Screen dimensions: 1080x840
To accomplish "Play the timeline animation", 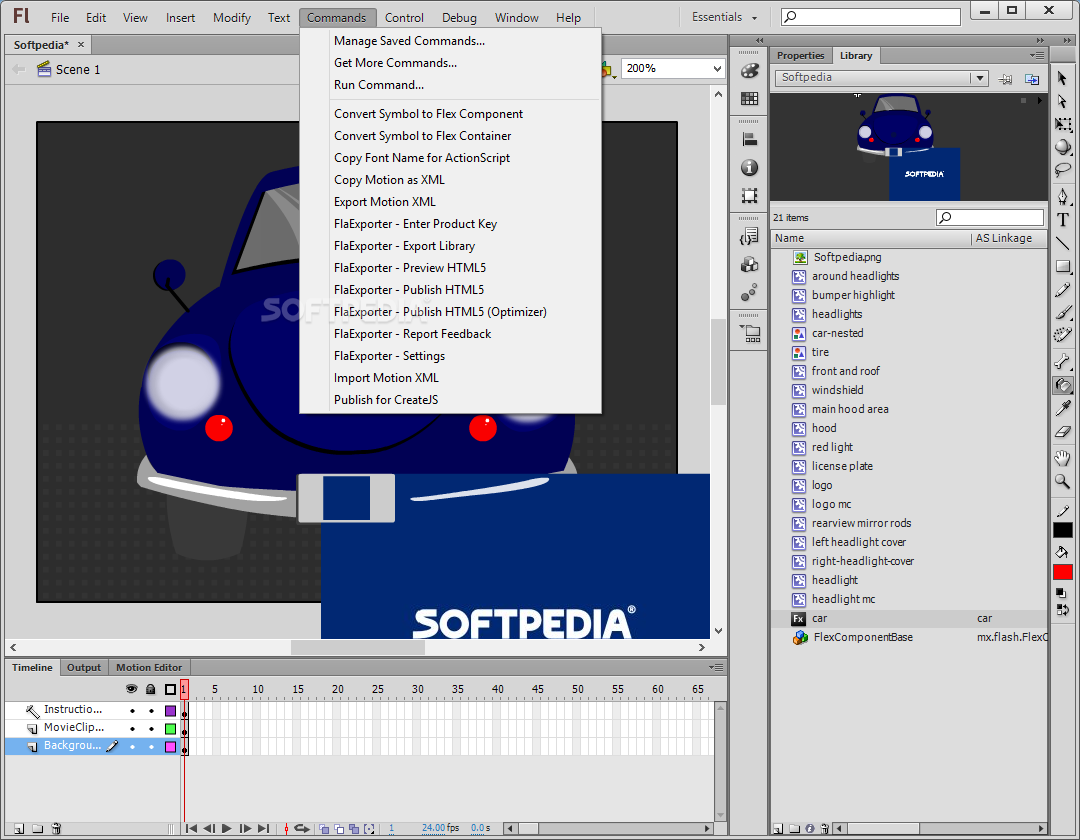I will 227,828.
